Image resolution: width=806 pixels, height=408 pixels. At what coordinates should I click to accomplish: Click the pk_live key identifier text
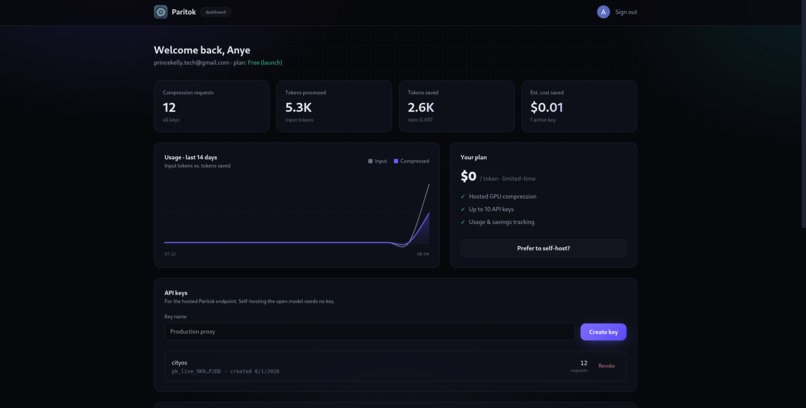click(x=196, y=371)
